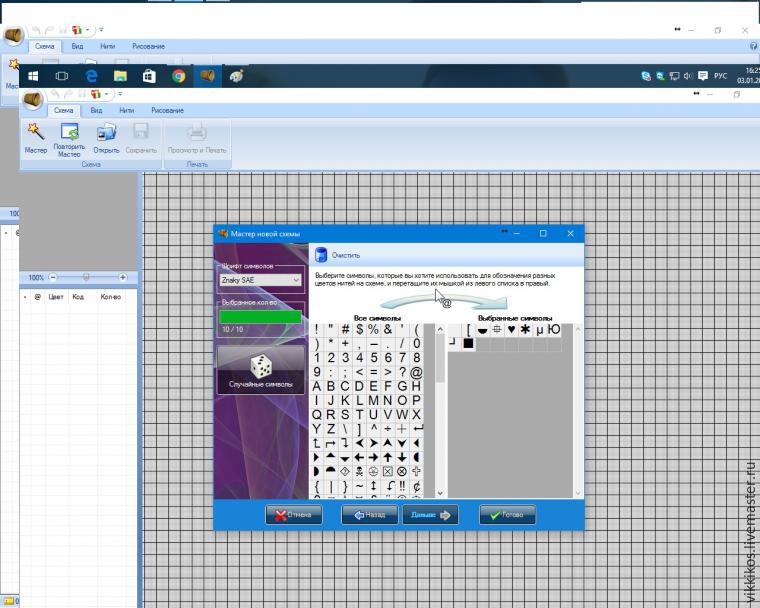
Task: Switch to Рисование tab in front window
Action: (167, 111)
